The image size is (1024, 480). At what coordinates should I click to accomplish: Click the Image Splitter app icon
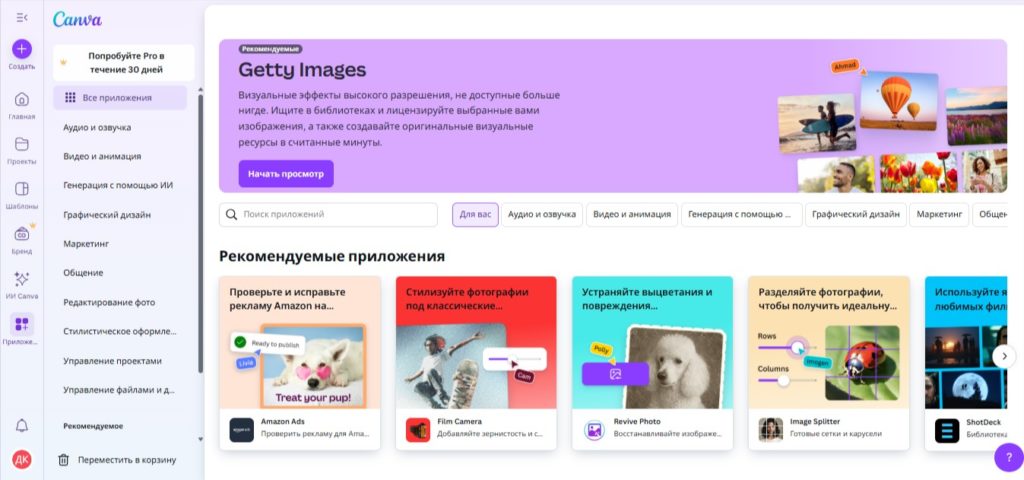(771, 430)
